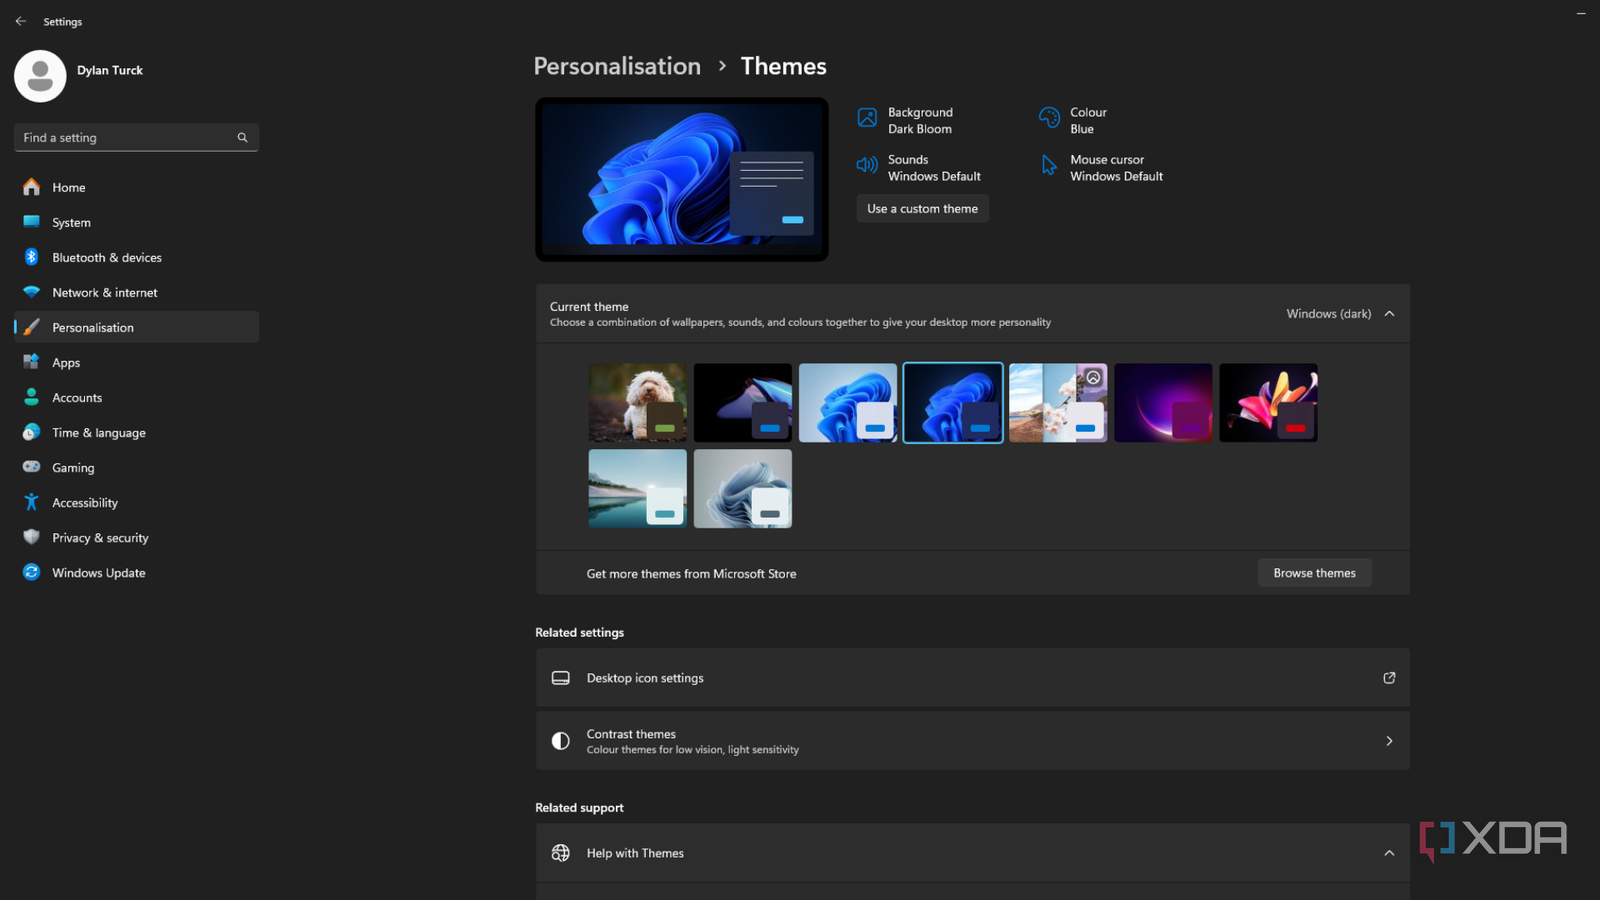This screenshot has height=900, width=1600.
Task: Click the Apps icon in sidebar
Action: tap(32, 362)
